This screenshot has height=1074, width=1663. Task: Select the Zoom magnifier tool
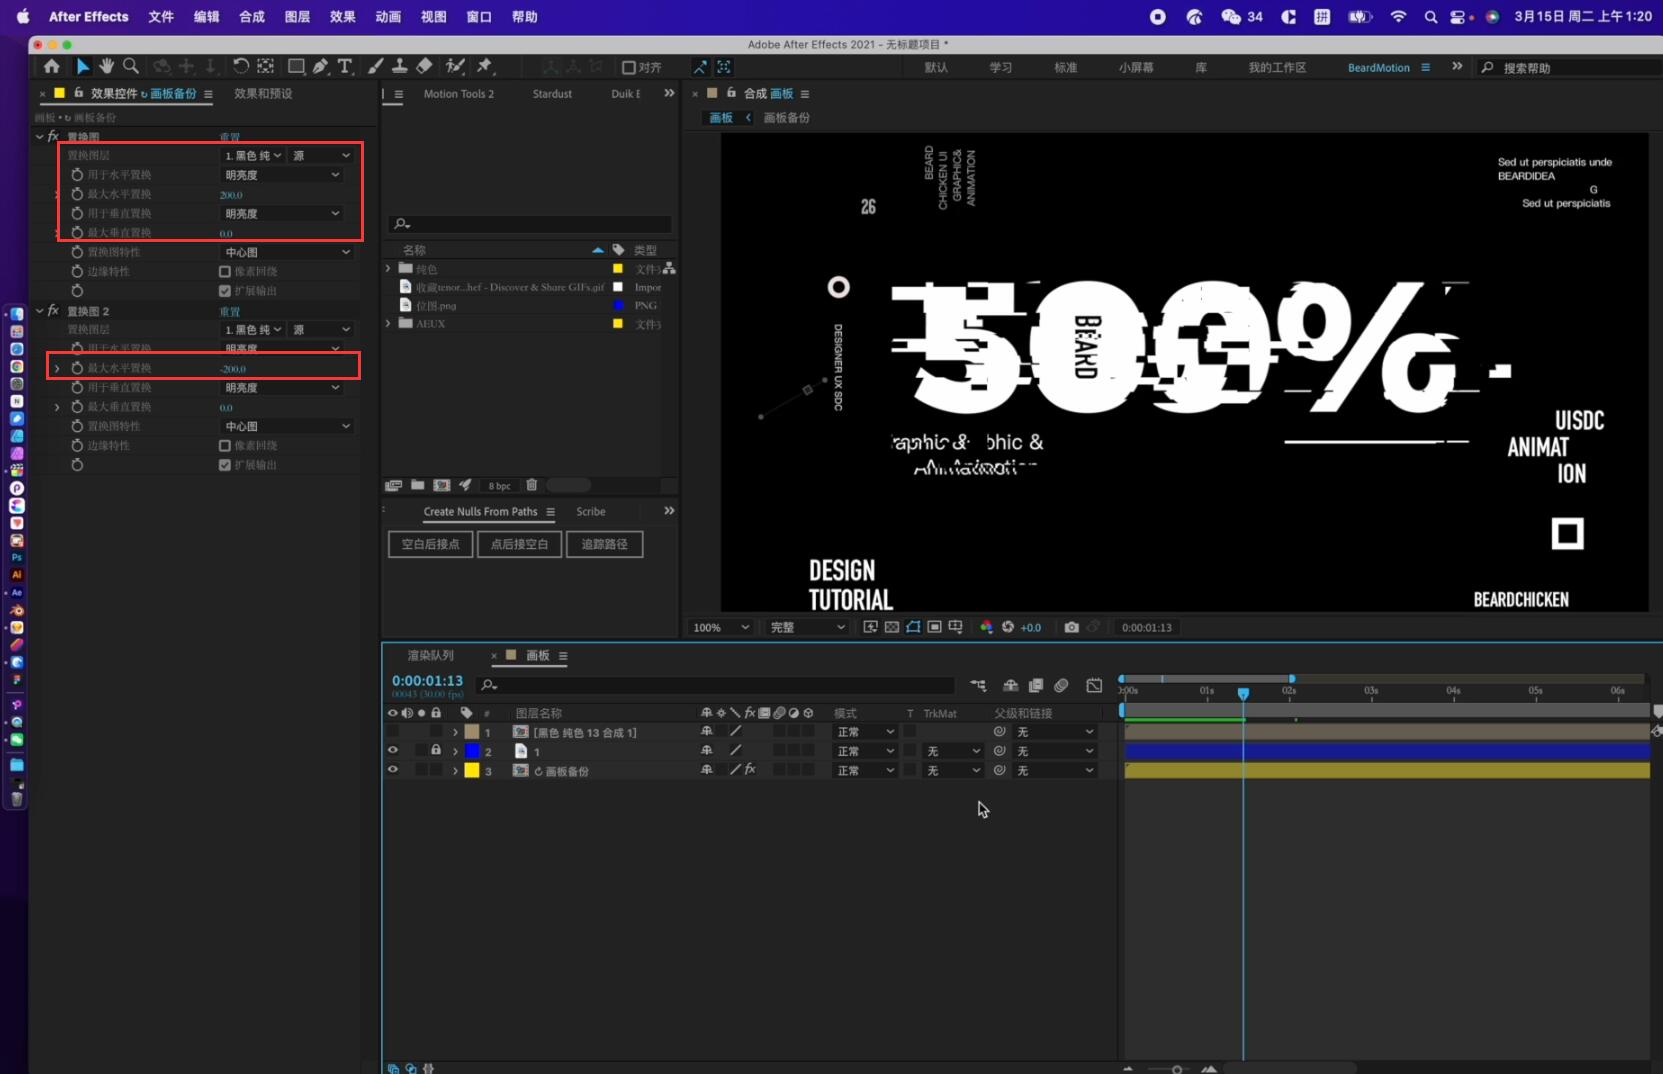click(131, 66)
